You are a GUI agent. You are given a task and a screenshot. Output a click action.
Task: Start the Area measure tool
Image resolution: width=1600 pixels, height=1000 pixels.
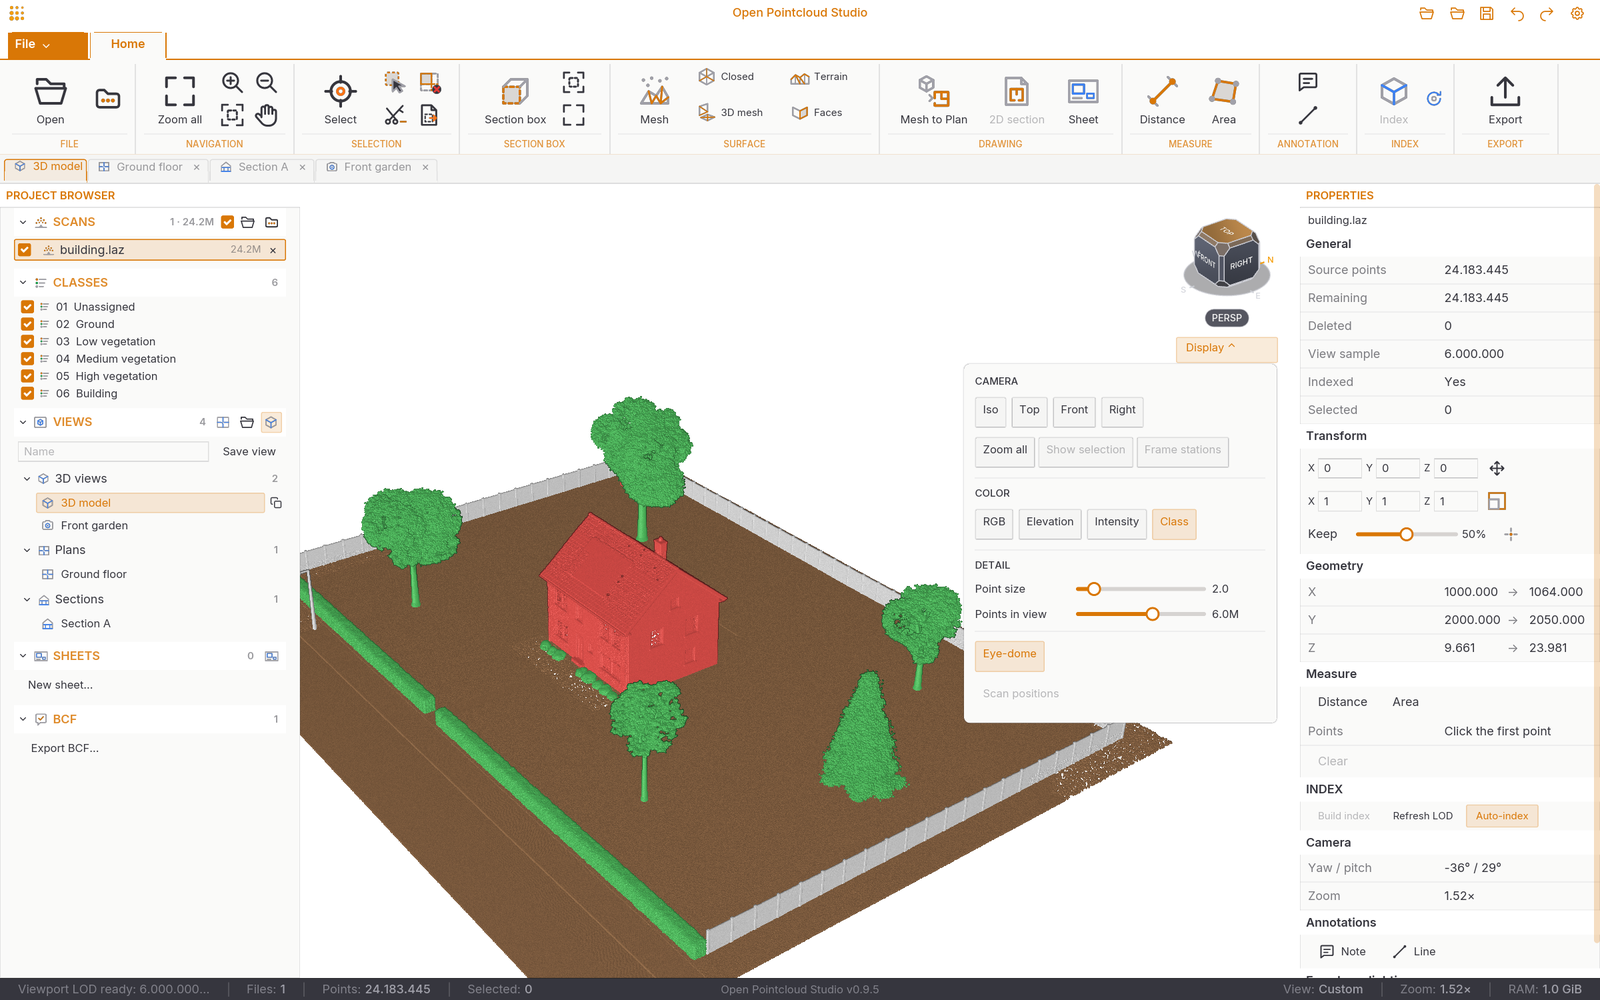(1224, 100)
